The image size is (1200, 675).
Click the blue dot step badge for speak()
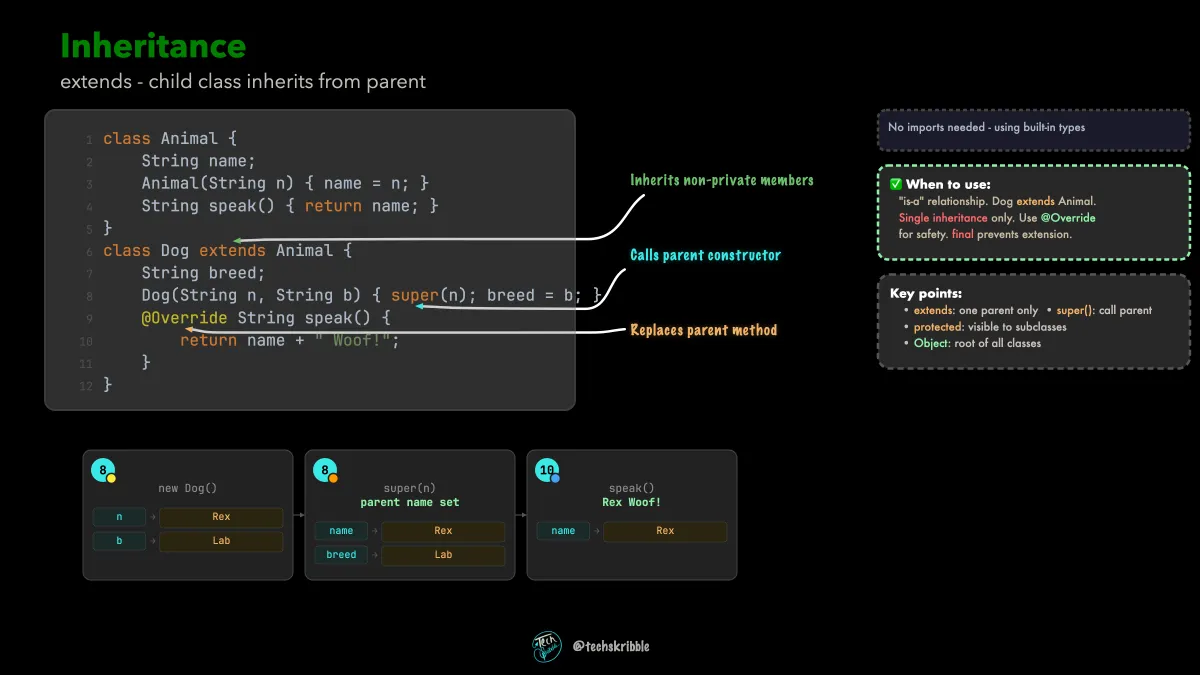coord(549,471)
